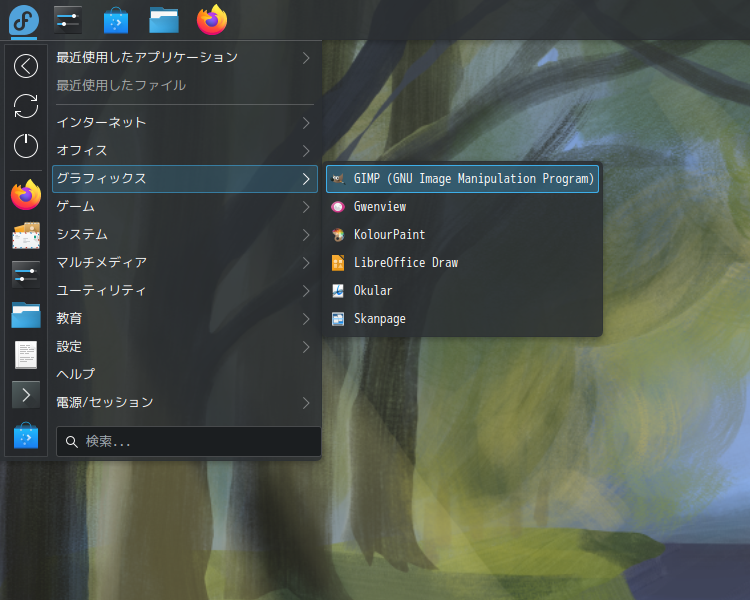Open System Settings sliders icon in sidebar
The height and width of the screenshot is (600, 750).
pos(26,275)
